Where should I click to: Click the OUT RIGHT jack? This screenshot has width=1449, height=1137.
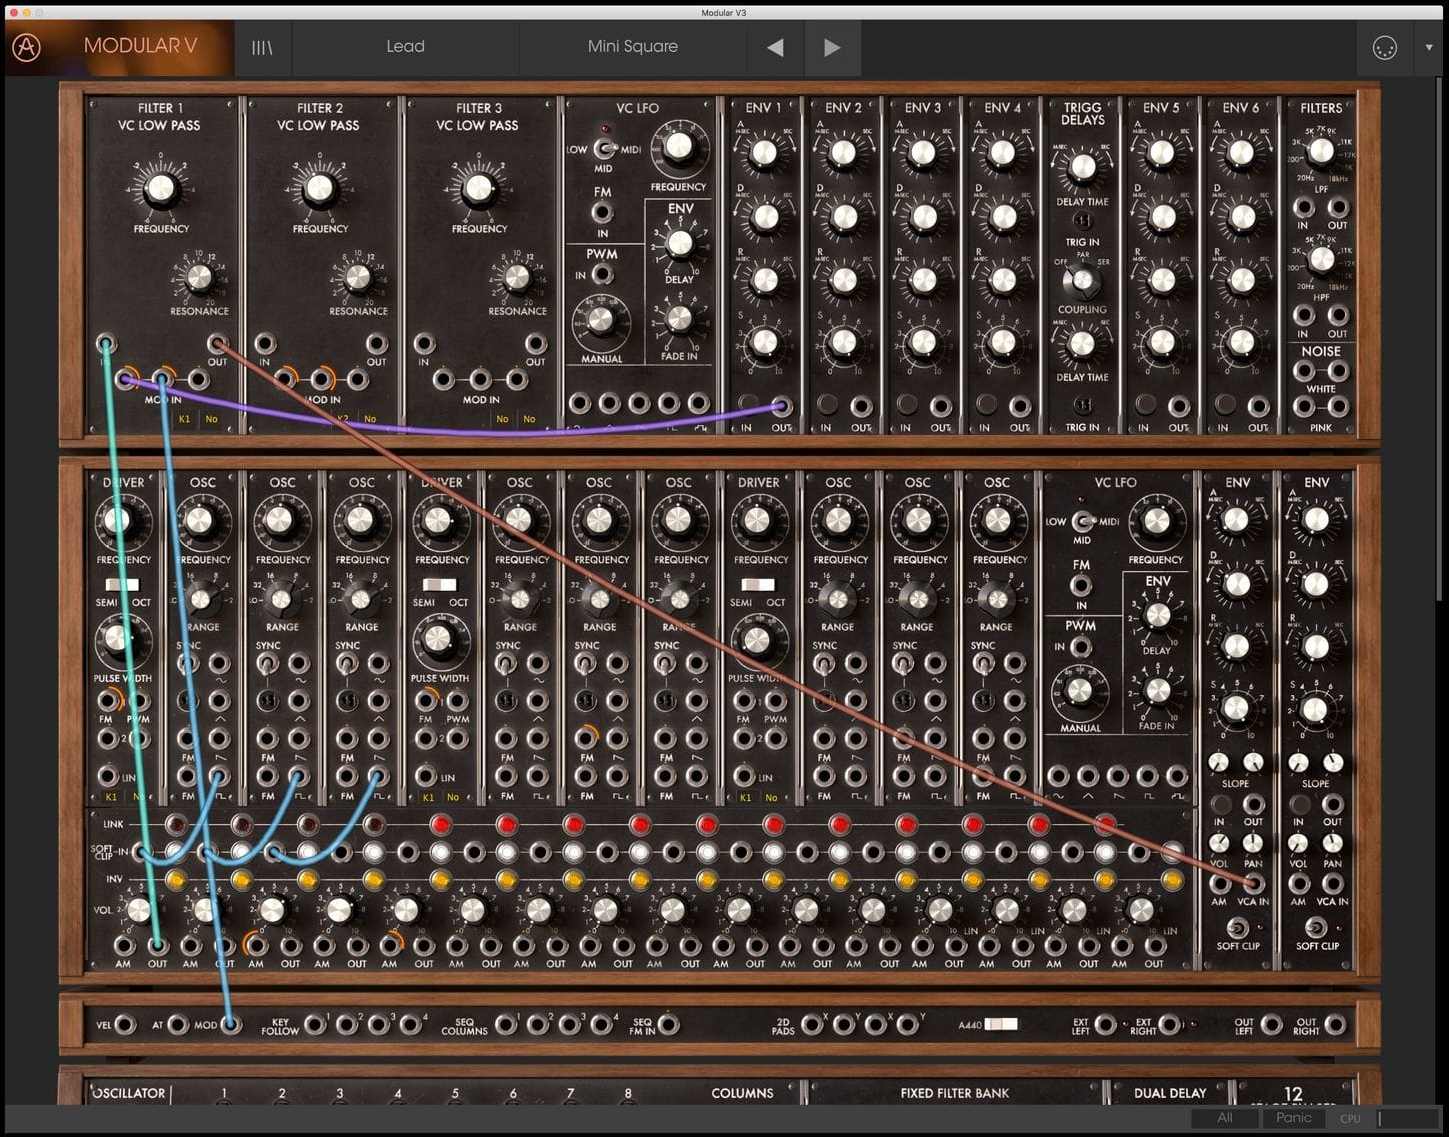1336,1024
